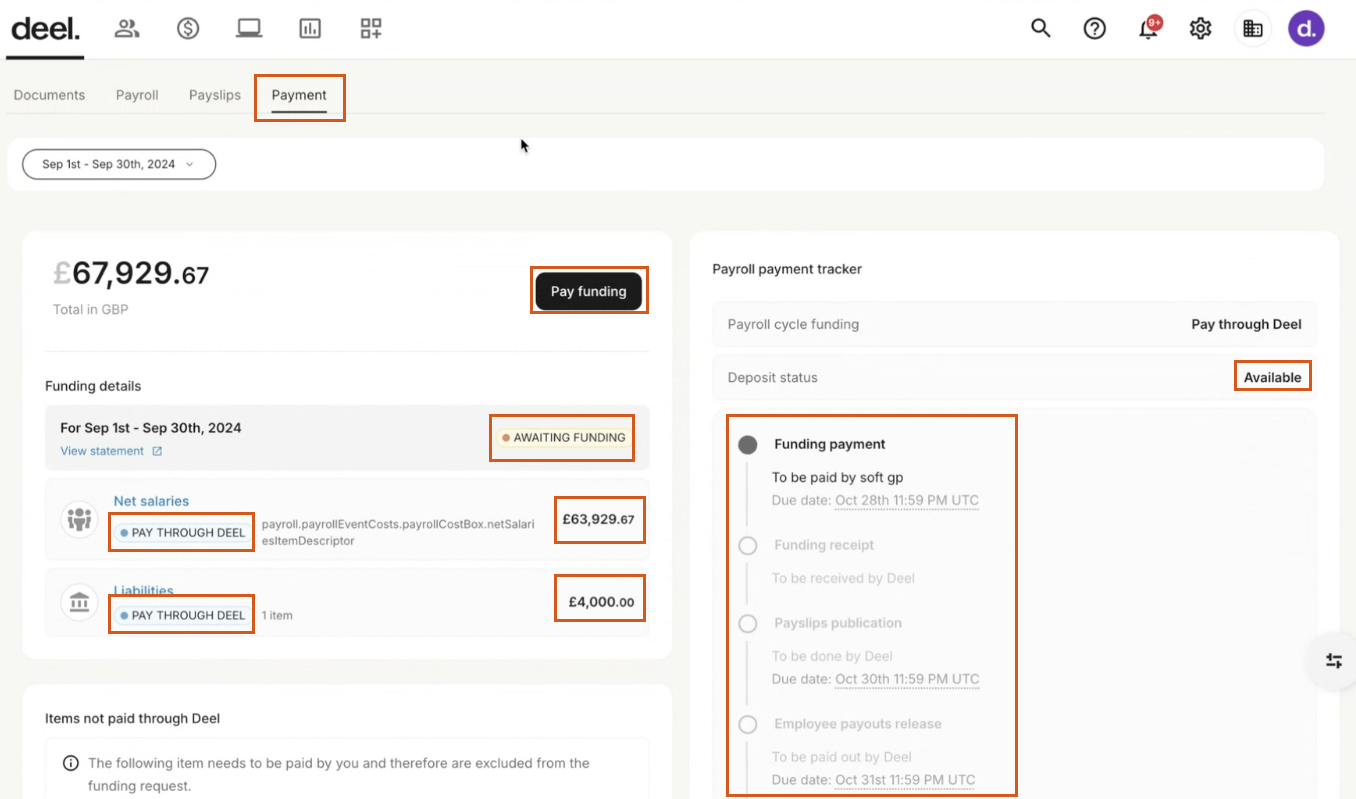Click the £63,929.67 net salaries amount

coord(598,519)
